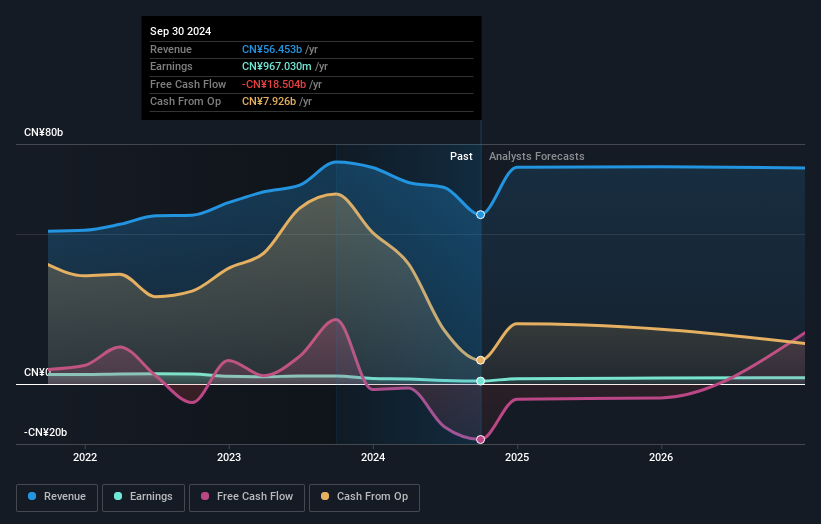Screen dimensions: 821x524
Task: Click the Cash From Op value CN¥7.926b
Action: (269, 102)
